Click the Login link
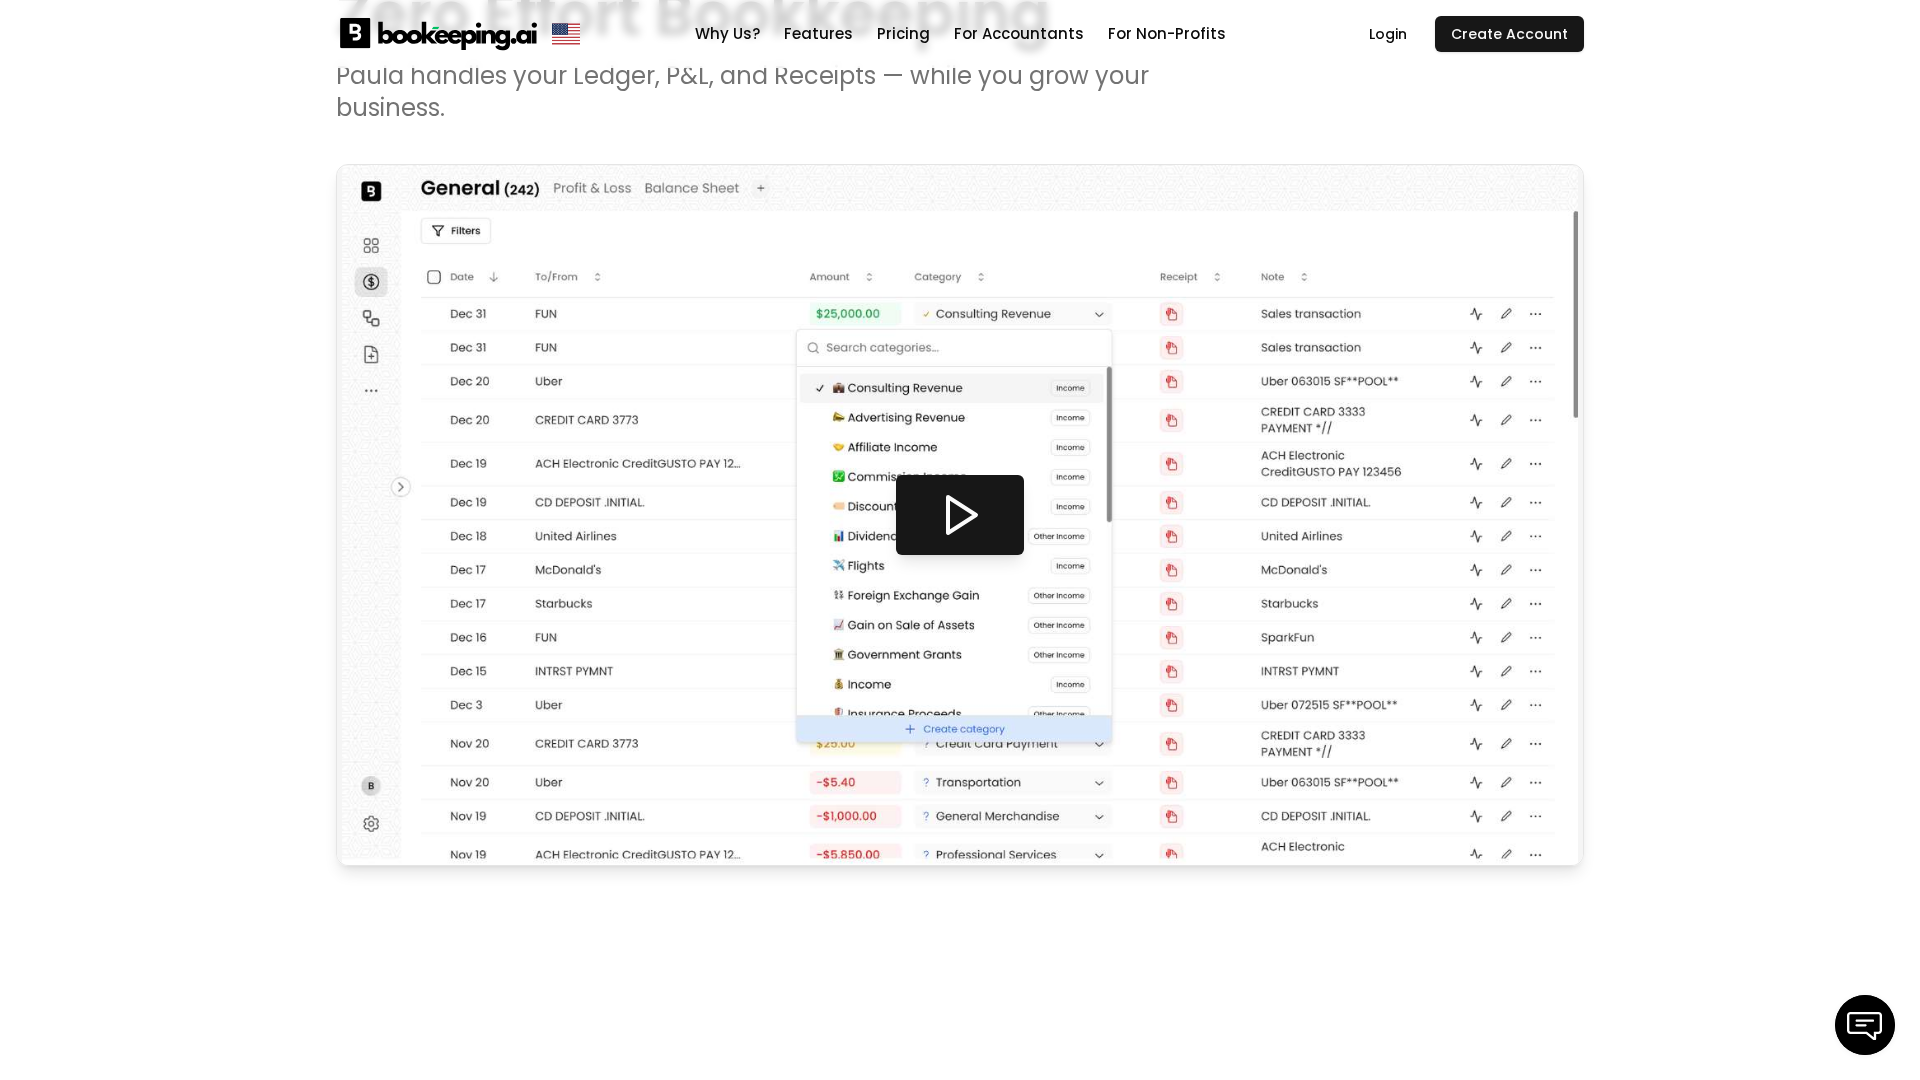1920x1080 pixels. (1387, 34)
